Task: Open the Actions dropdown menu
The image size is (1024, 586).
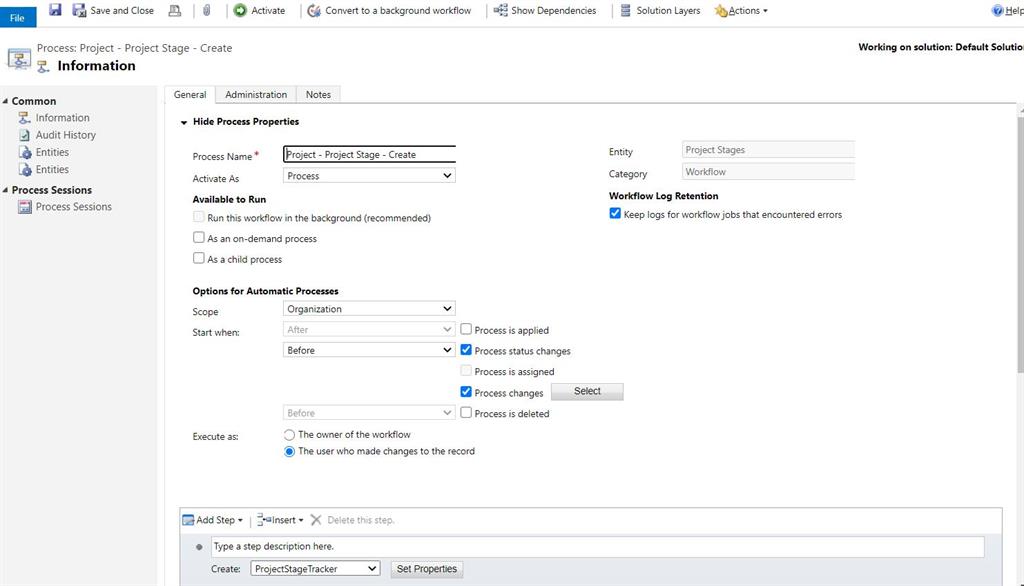Action: pos(742,10)
